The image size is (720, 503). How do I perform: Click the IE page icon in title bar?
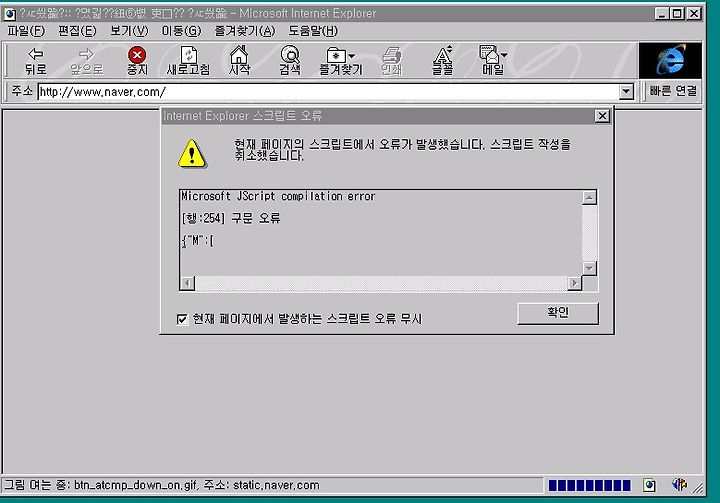[10, 14]
